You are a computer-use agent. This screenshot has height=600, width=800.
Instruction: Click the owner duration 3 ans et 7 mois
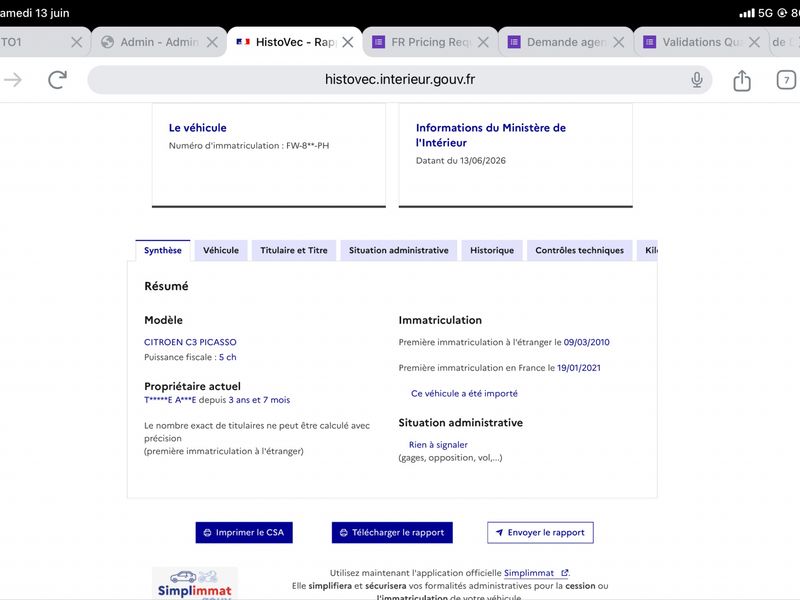pyautogui.click(x=259, y=400)
